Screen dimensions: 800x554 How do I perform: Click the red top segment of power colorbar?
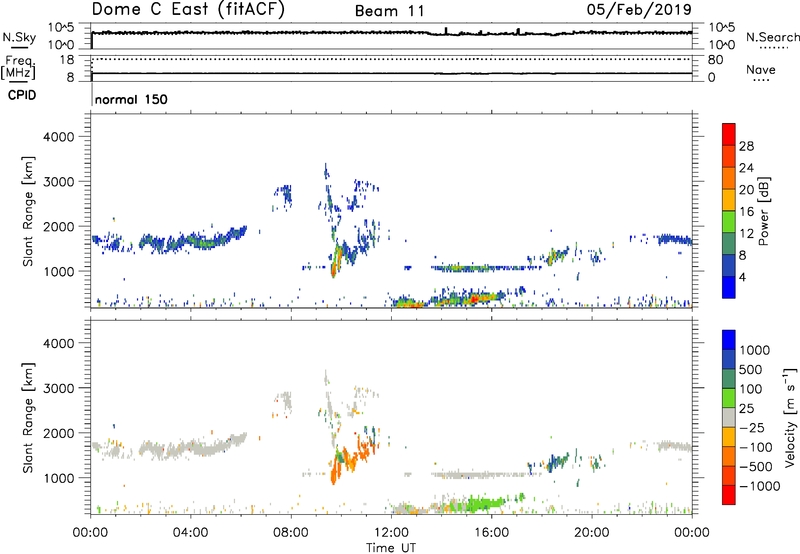(x=729, y=134)
